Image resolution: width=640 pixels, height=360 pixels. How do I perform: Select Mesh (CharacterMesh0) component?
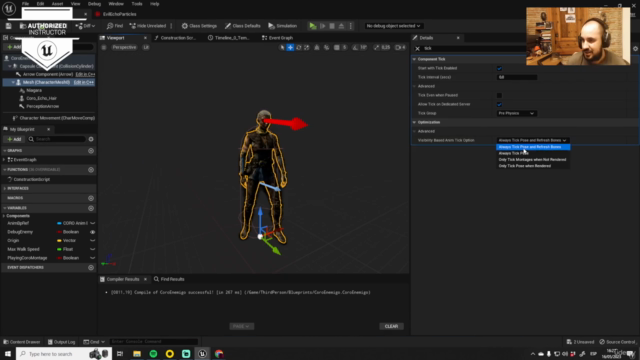pos(46,82)
